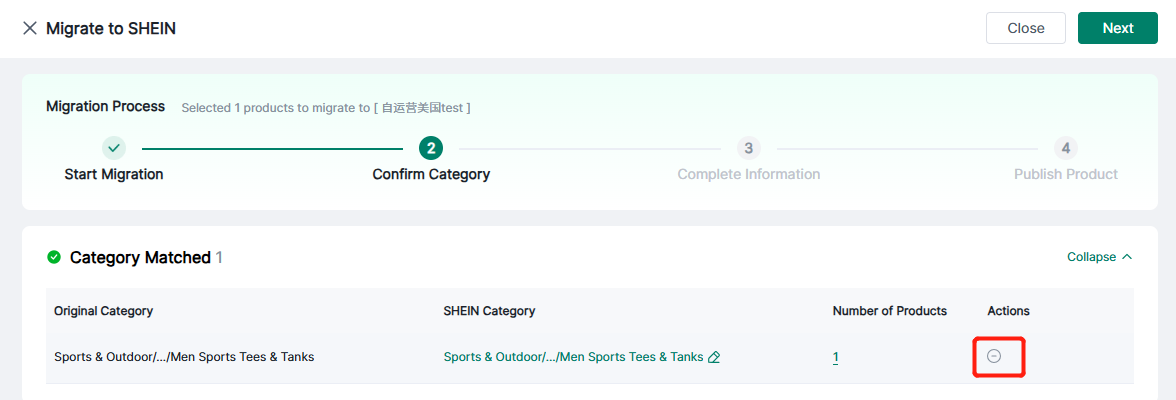Click the Start Migration checkmark step icon
Viewport: 1176px width, 400px height.
click(x=114, y=148)
